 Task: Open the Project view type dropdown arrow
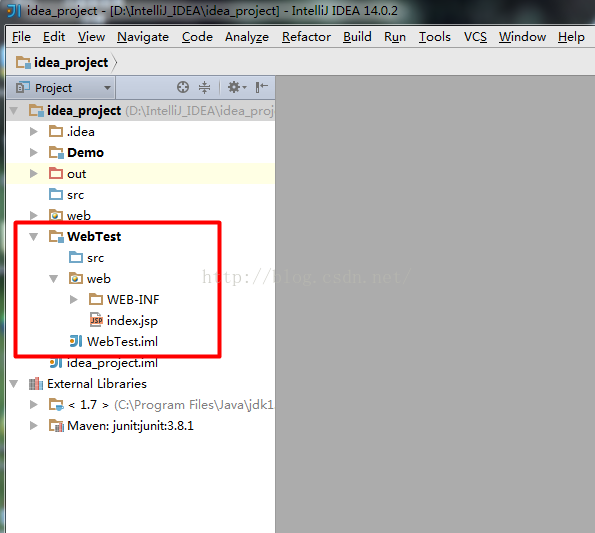pyautogui.click(x=107, y=88)
